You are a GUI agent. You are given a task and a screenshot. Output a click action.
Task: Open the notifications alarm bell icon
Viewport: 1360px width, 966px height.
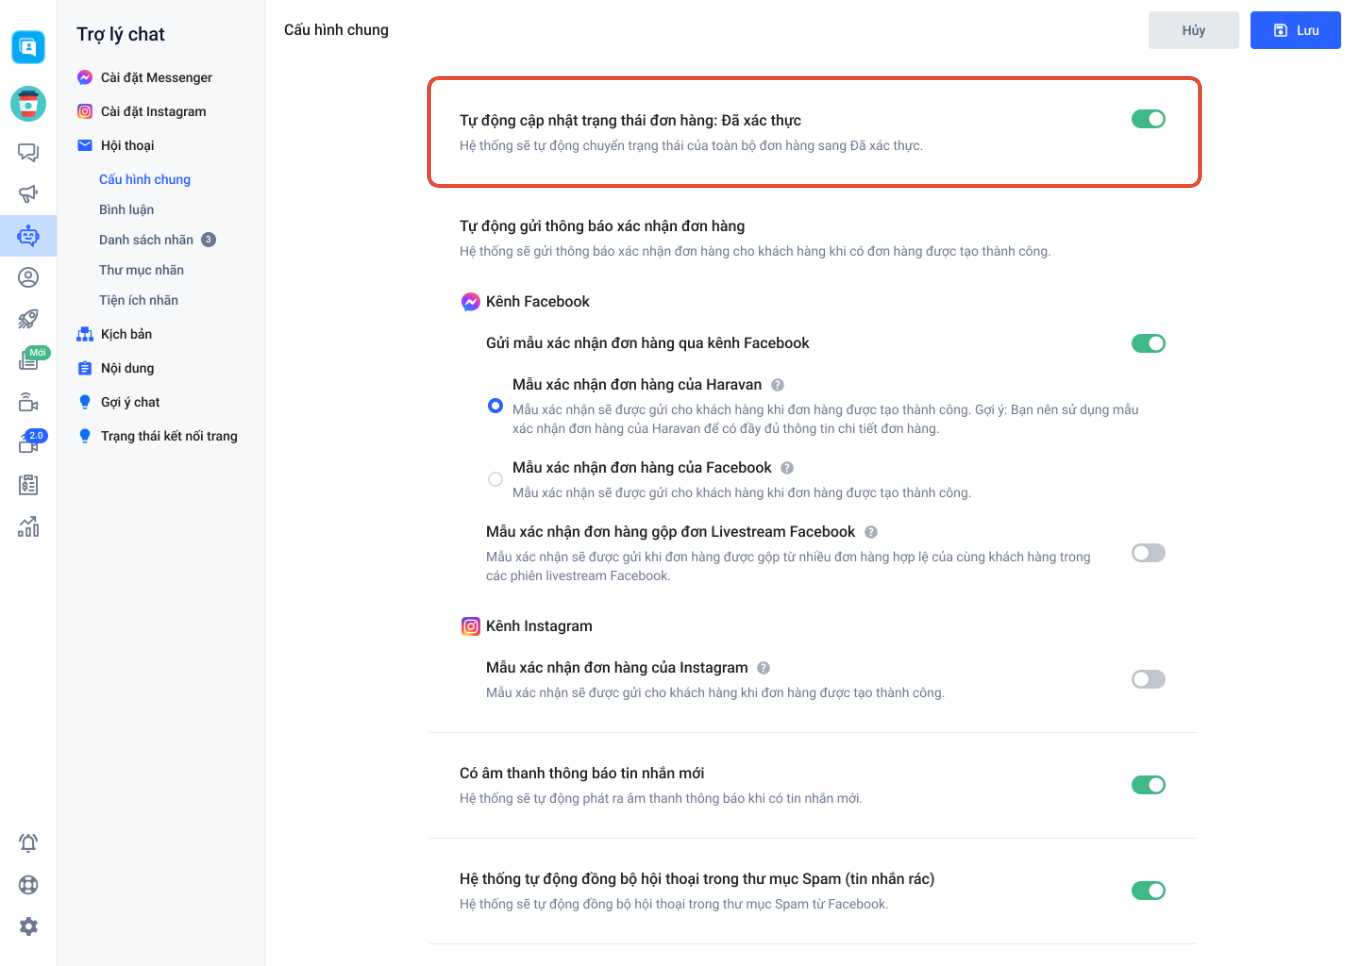28,843
